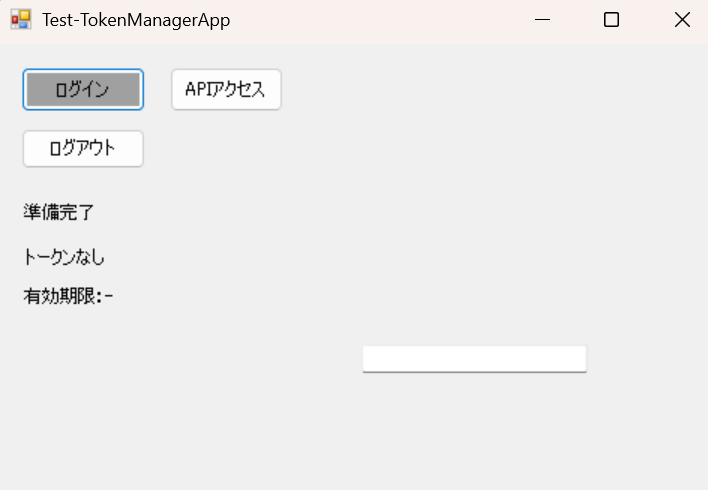Maximize the Test-TokenManagerApp window
Screen dimensions: 708x490
click(611, 20)
